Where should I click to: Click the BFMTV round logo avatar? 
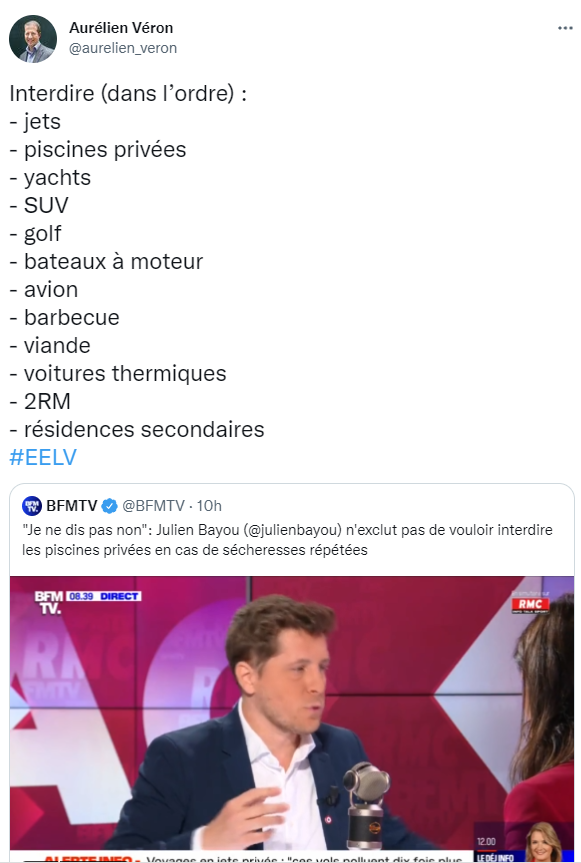pos(32,505)
